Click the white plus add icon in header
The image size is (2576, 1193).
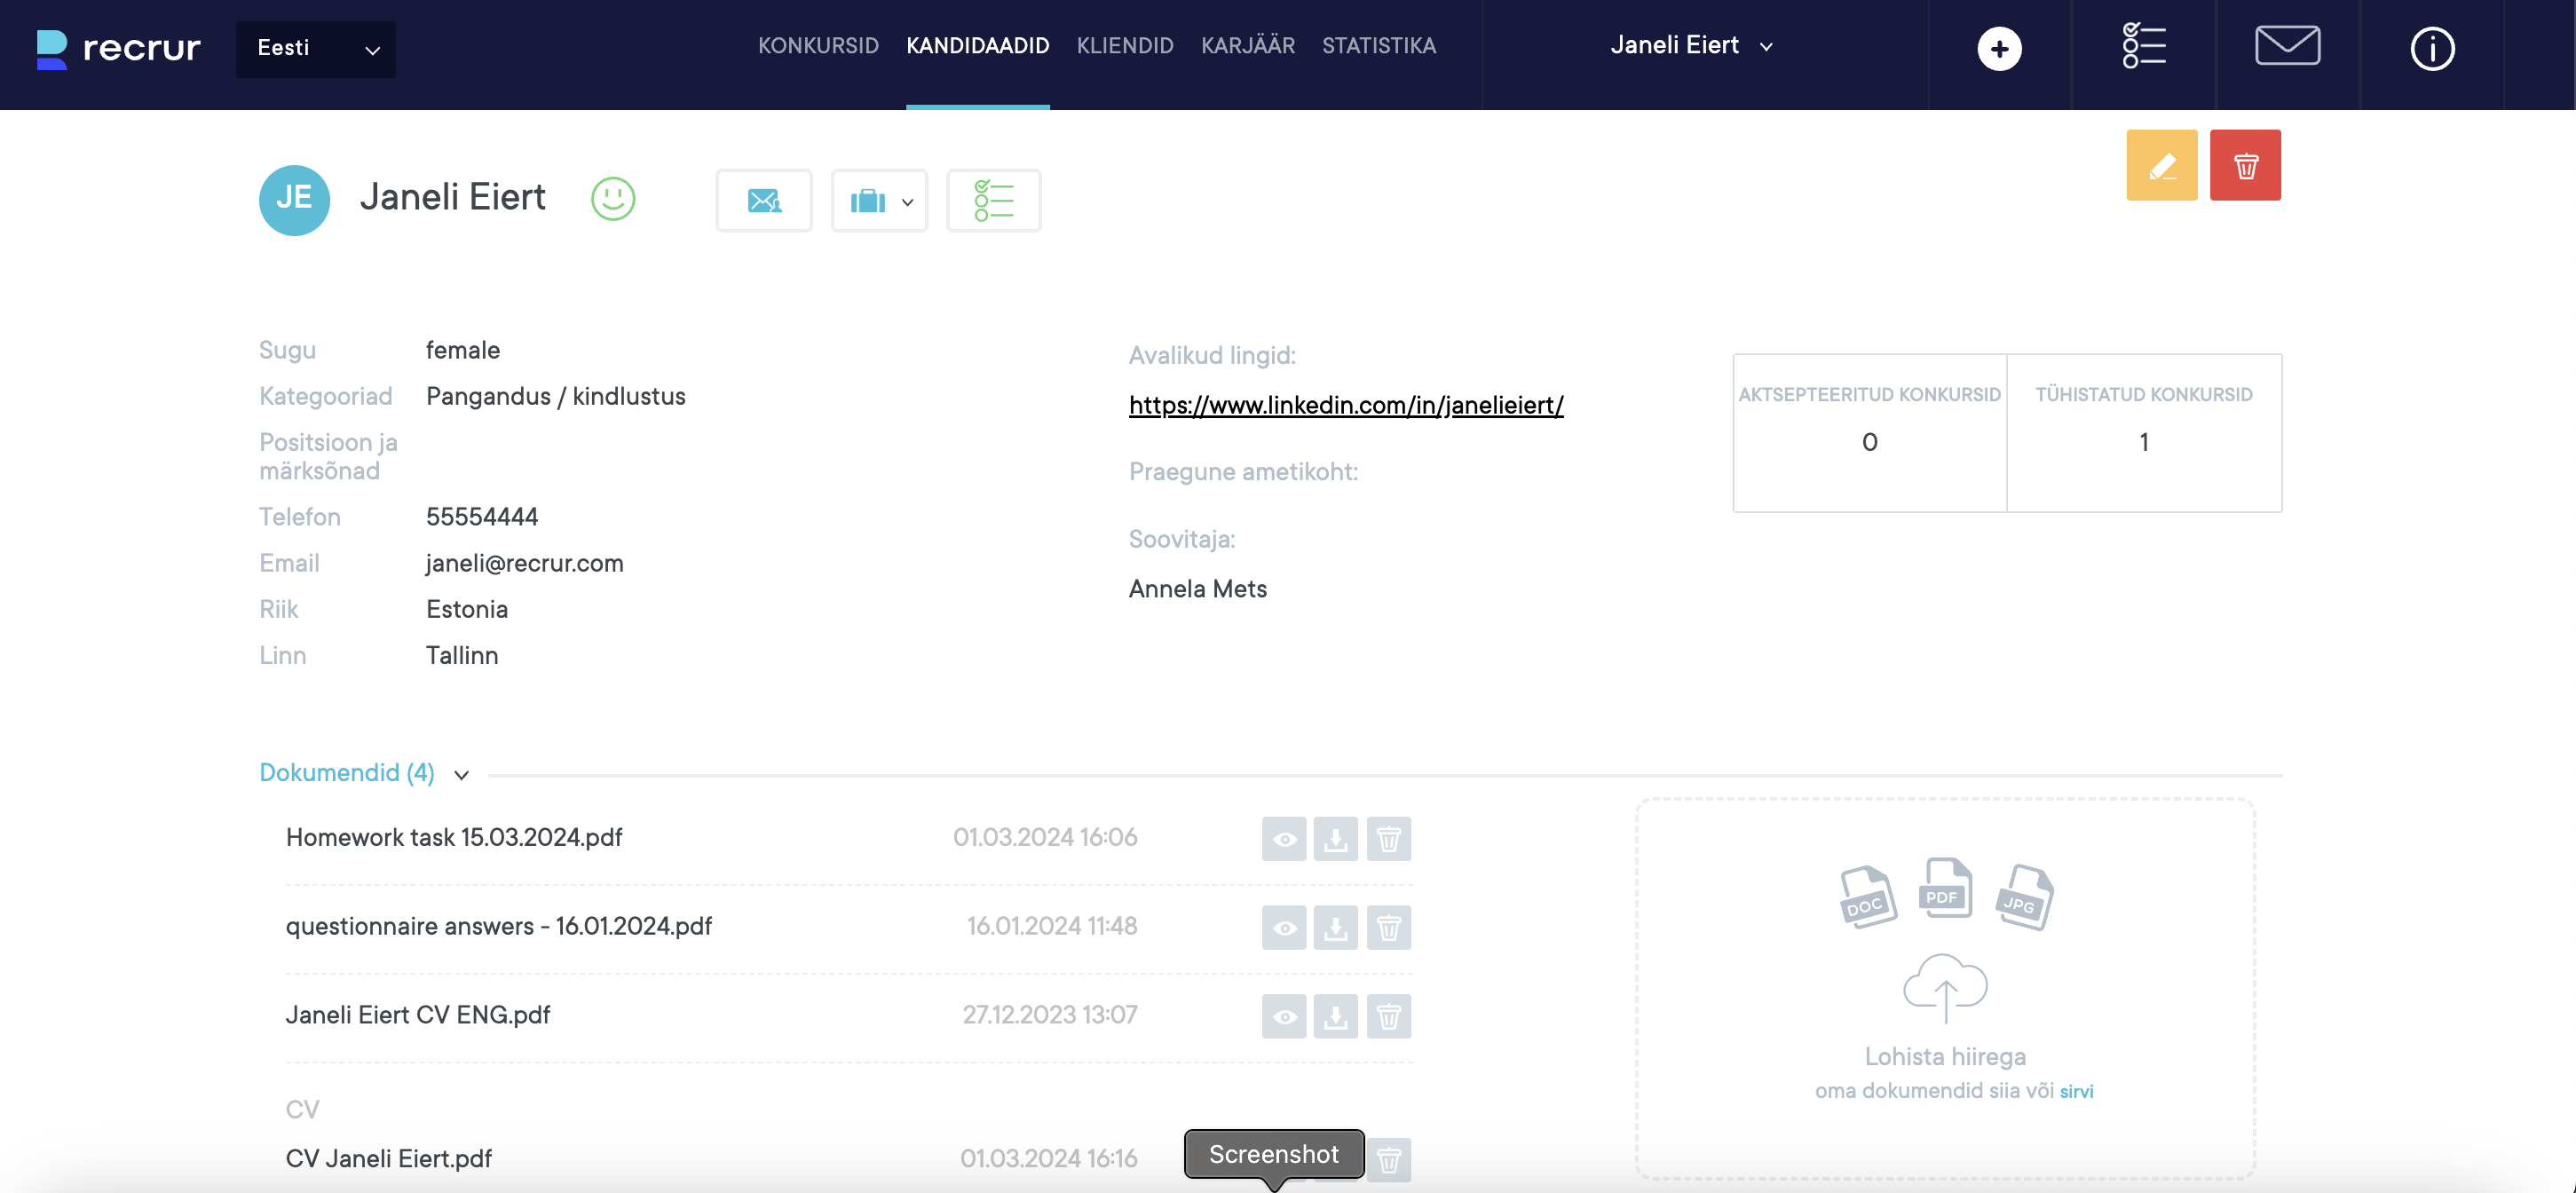point(1999,49)
